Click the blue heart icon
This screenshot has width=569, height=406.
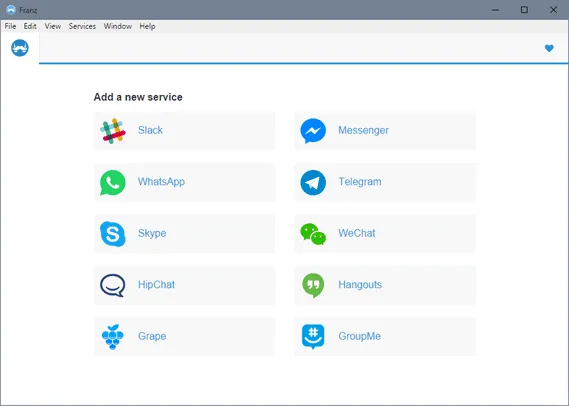549,48
